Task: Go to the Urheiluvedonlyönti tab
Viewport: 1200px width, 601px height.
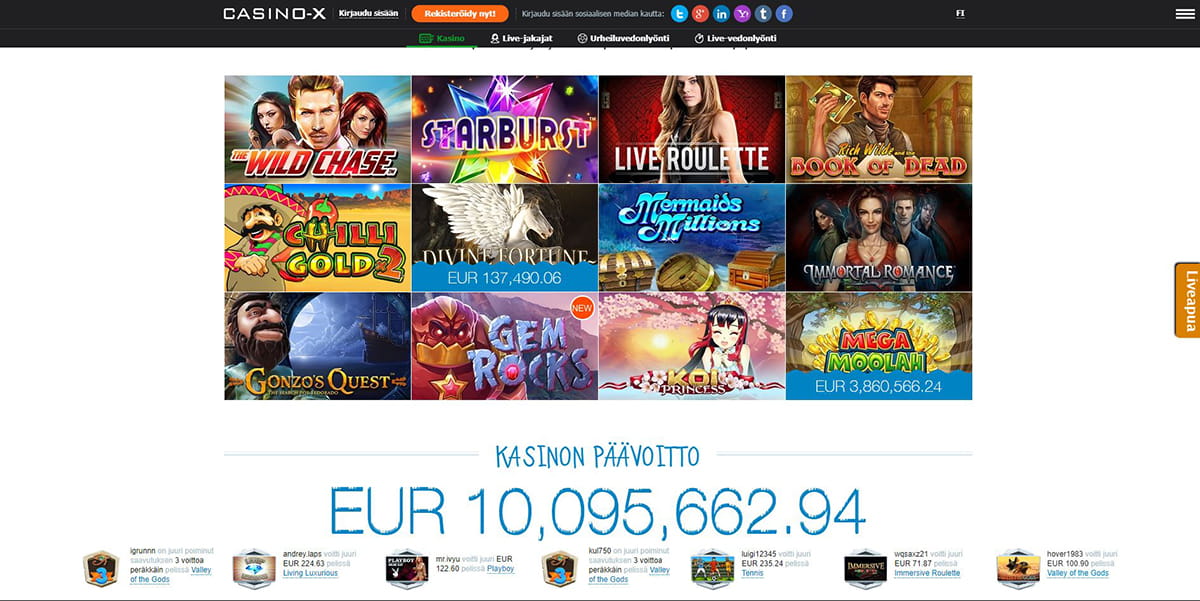Action: [623, 38]
